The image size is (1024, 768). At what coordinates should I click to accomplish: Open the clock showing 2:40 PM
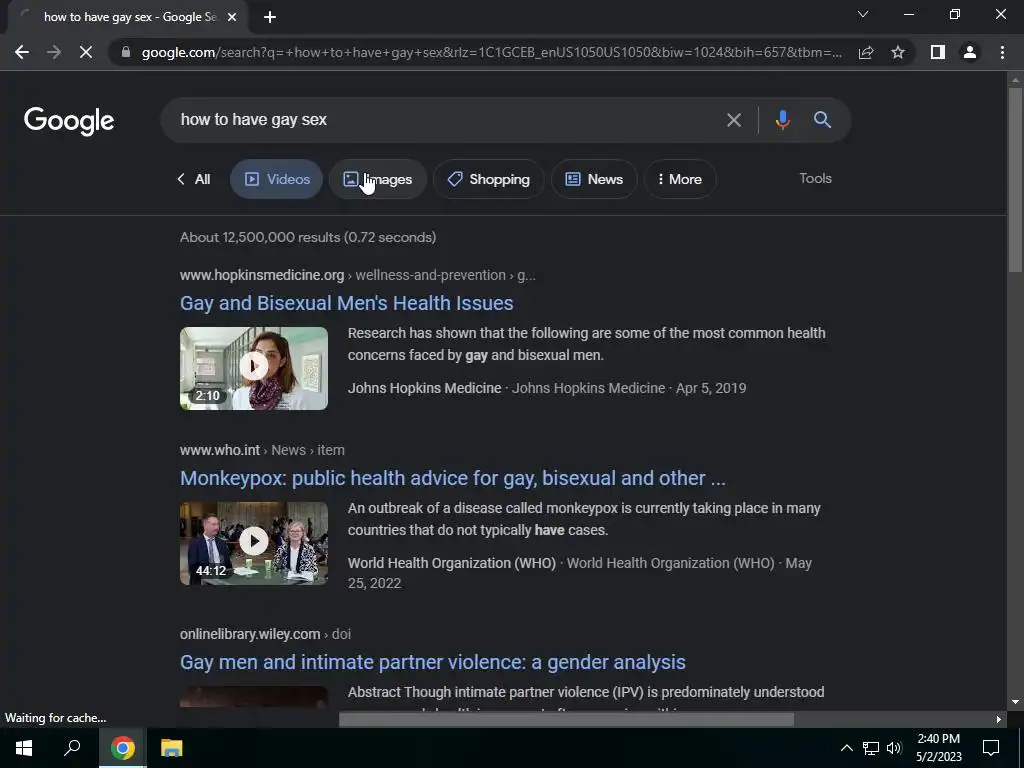click(938, 748)
